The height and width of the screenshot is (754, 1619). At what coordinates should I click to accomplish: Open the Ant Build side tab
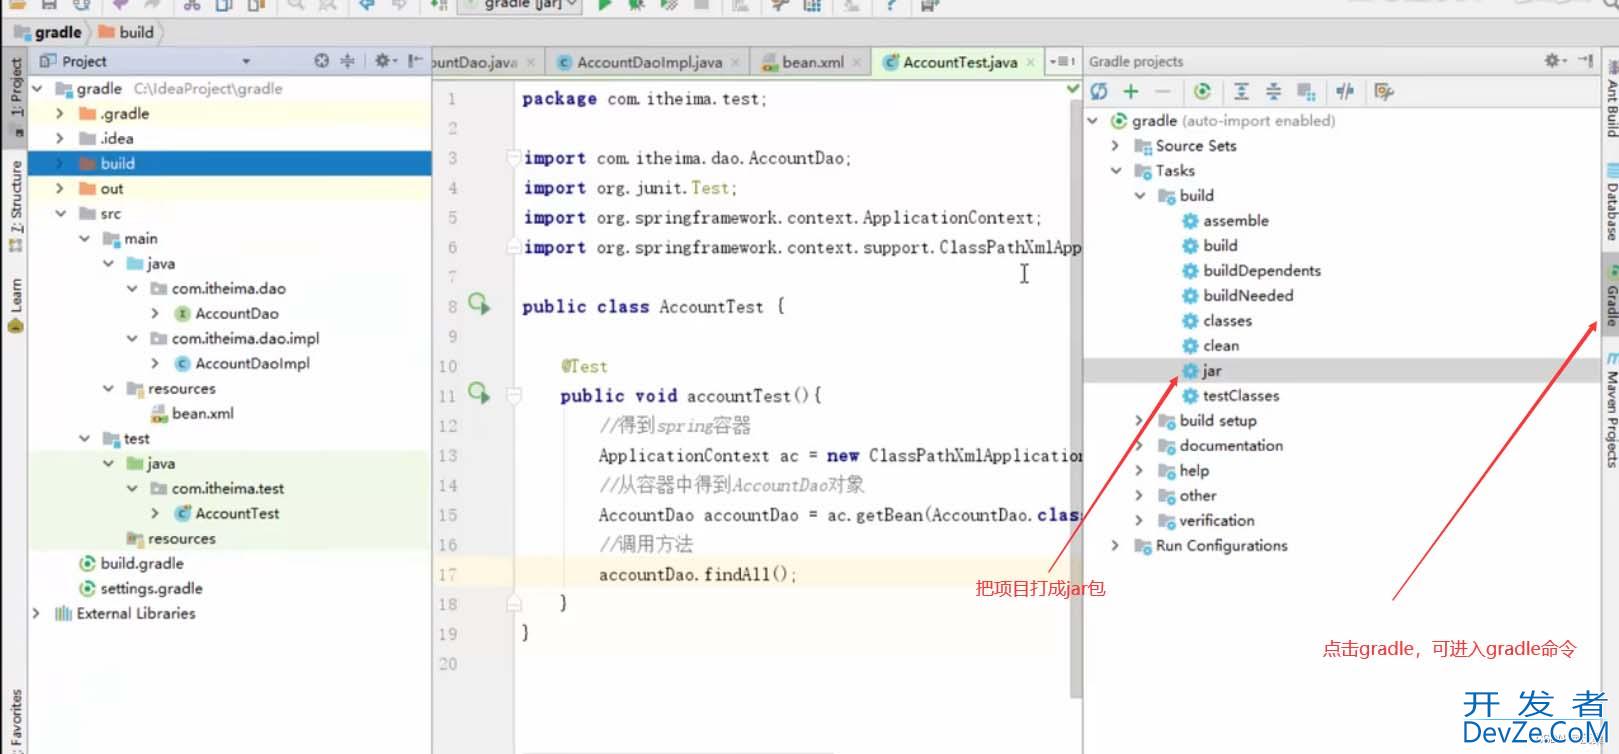pos(1611,97)
